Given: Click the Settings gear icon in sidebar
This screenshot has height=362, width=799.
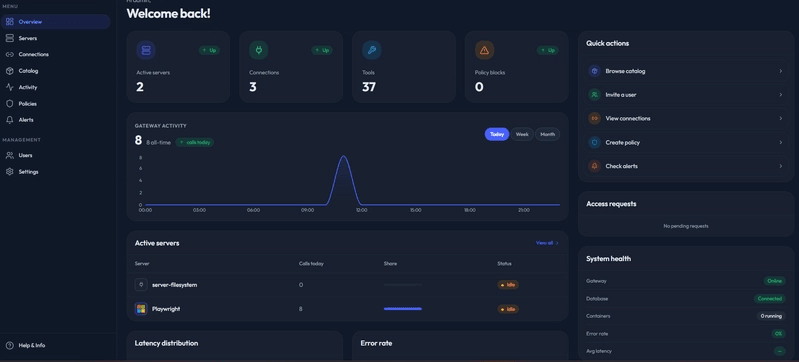Looking at the screenshot, I should (10, 172).
